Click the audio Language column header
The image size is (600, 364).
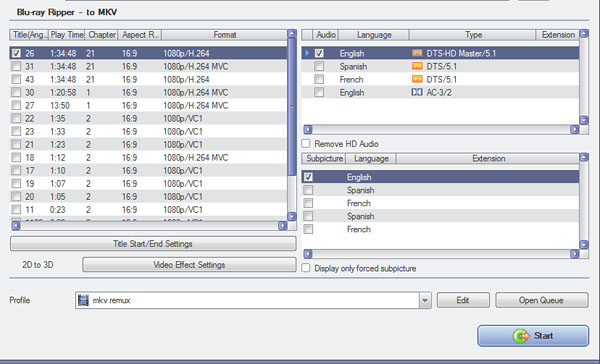pos(374,35)
